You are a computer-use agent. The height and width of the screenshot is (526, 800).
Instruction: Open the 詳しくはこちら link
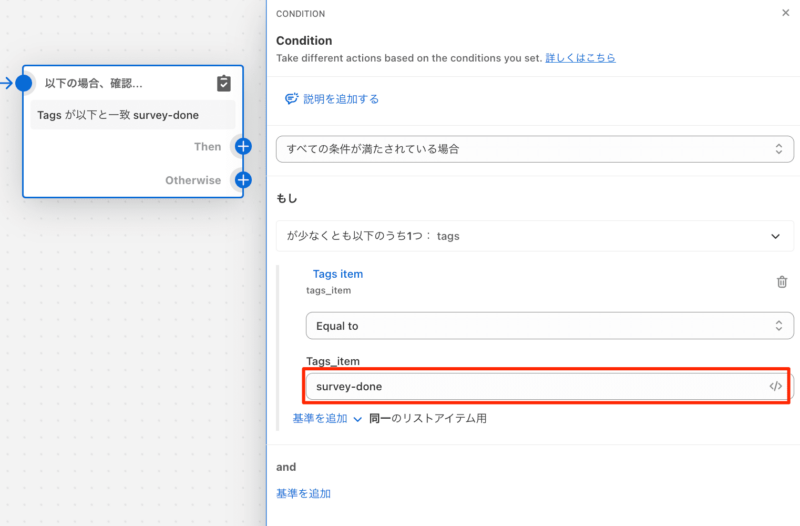click(x=580, y=58)
